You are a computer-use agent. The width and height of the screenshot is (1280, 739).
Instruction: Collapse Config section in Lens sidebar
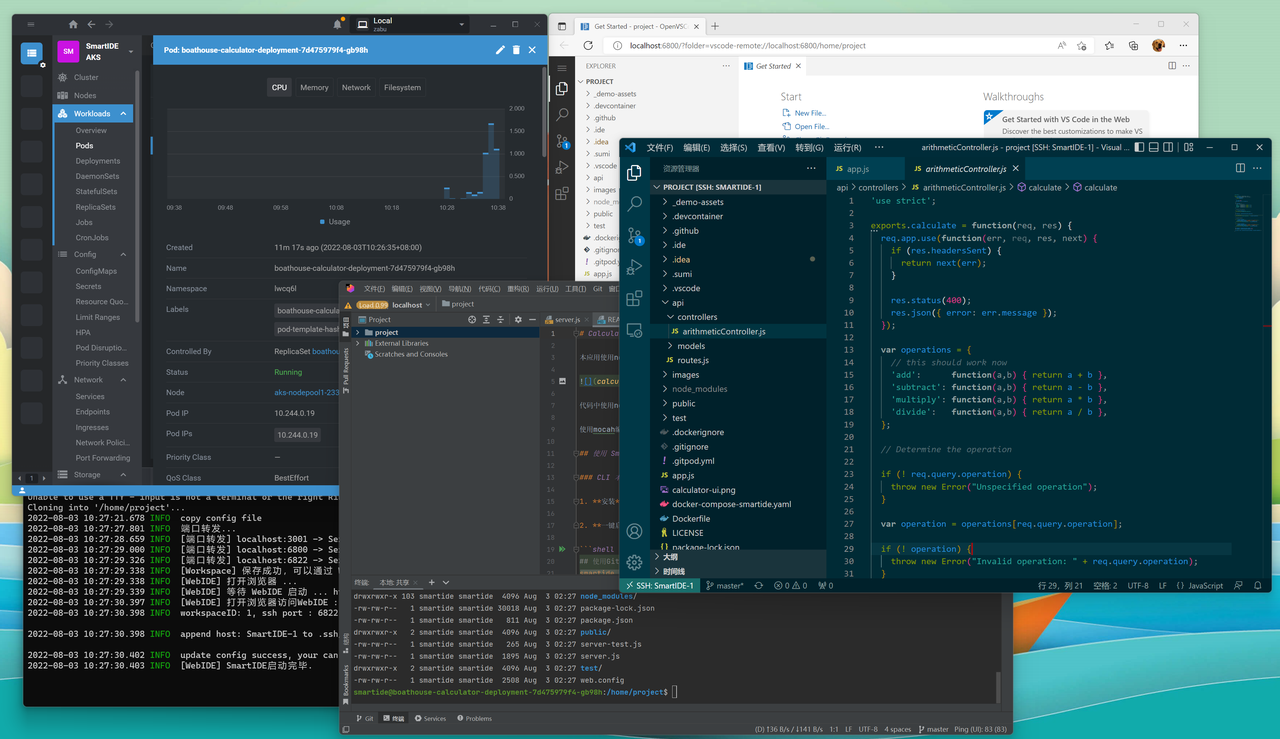pos(124,255)
